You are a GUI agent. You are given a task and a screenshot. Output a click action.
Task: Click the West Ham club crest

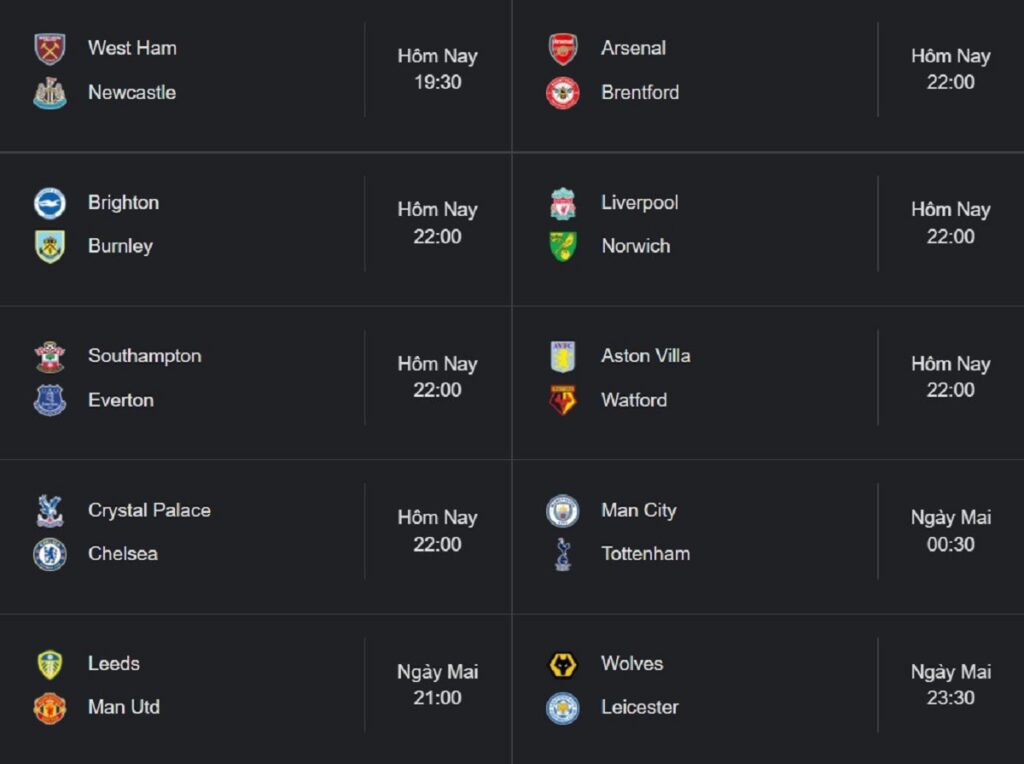point(50,49)
